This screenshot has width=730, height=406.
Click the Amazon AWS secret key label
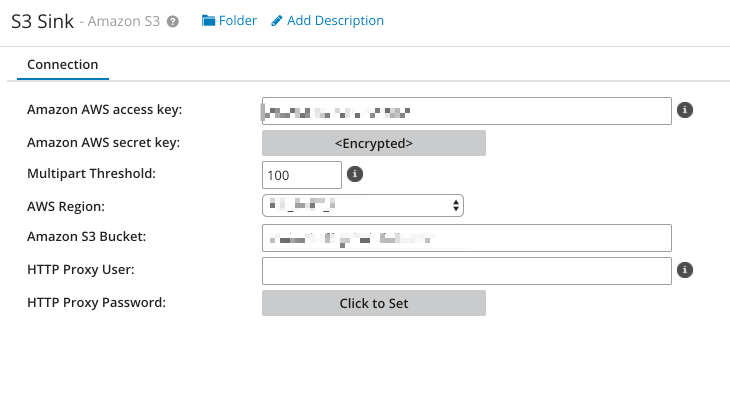(103, 142)
